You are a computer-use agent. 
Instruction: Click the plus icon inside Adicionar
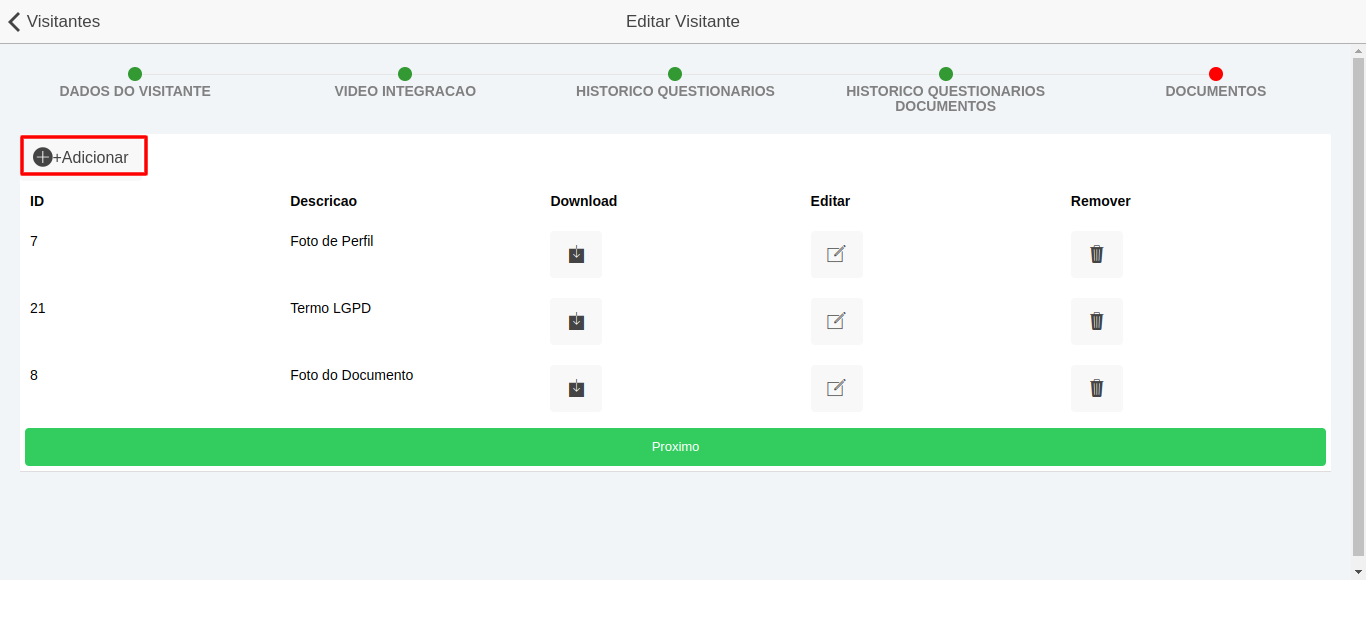pos(42,156)
